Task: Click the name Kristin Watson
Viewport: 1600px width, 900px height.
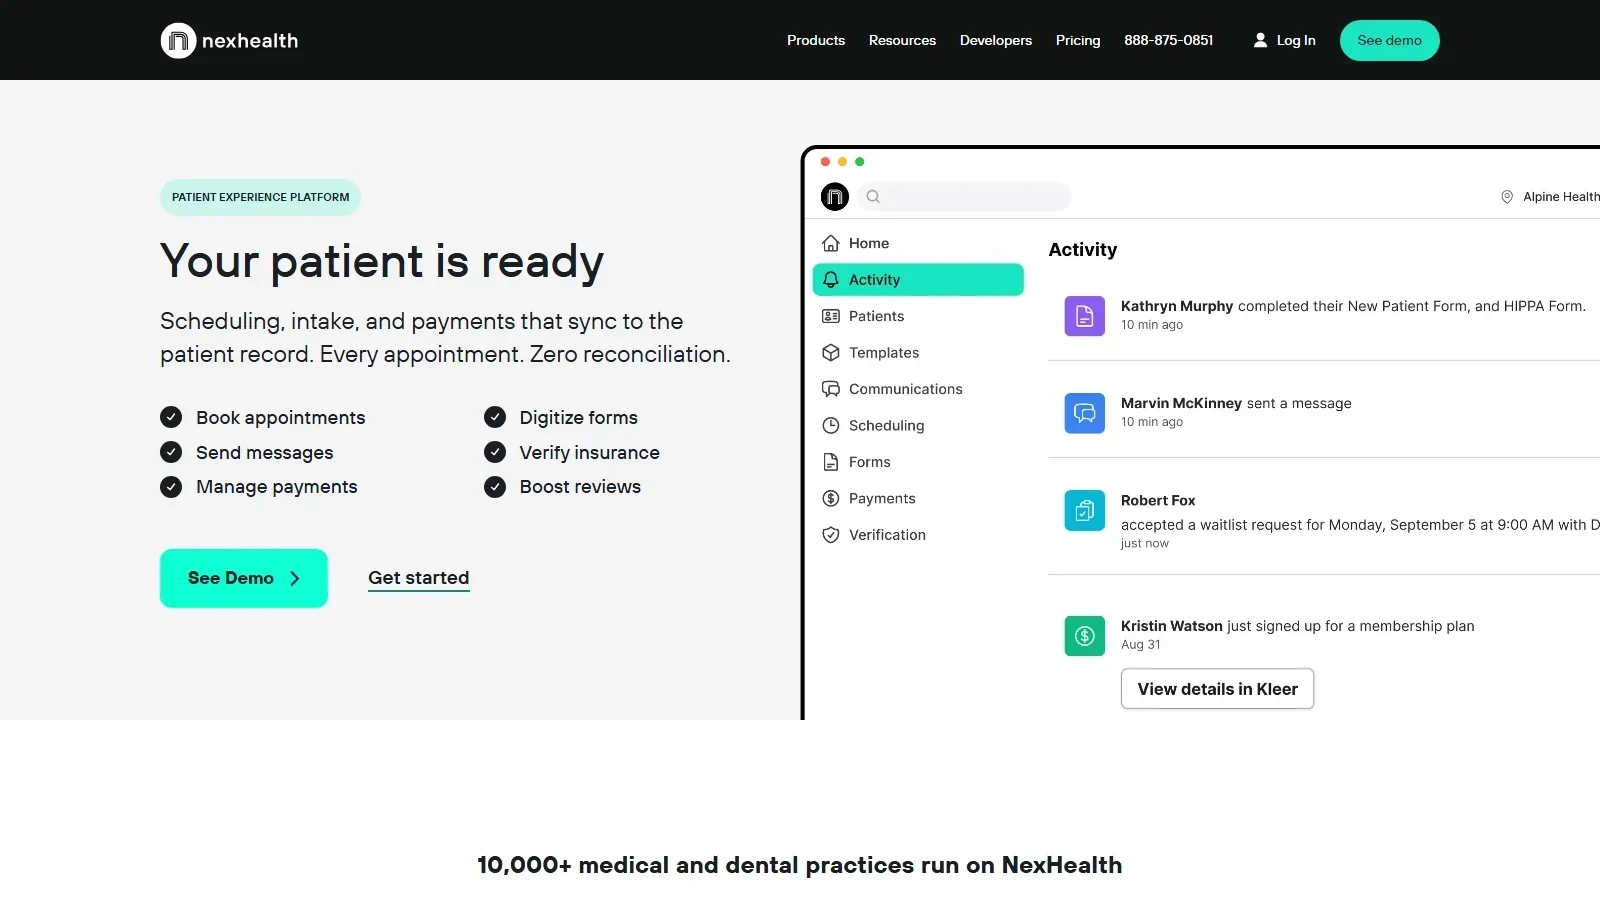Action: pyautogui.click(x=1172, y=626)
